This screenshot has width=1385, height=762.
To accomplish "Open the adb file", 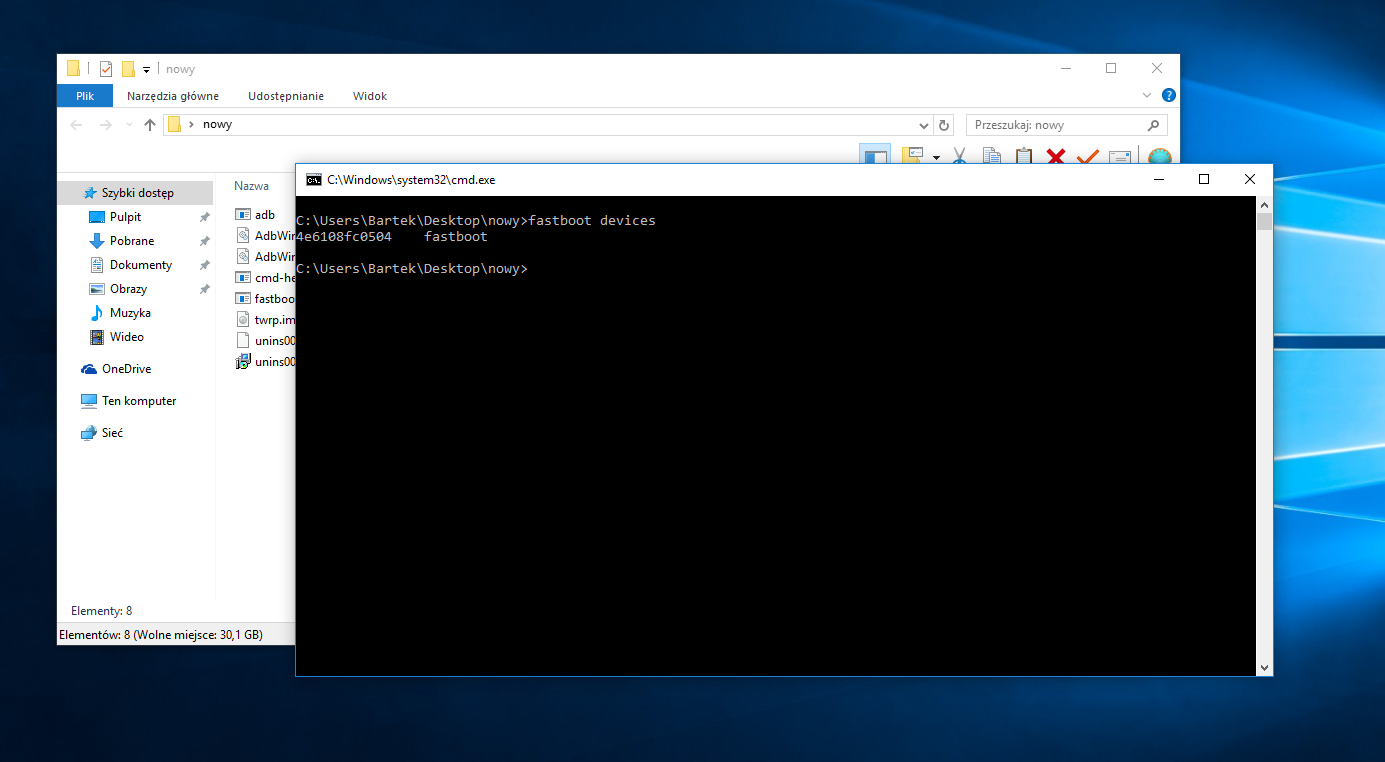I will pos(264,215).
